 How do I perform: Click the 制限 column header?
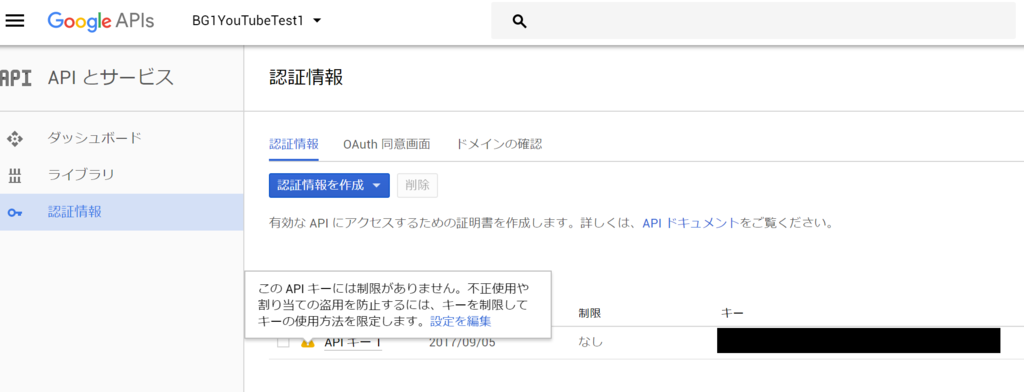(x=590, y=314)
